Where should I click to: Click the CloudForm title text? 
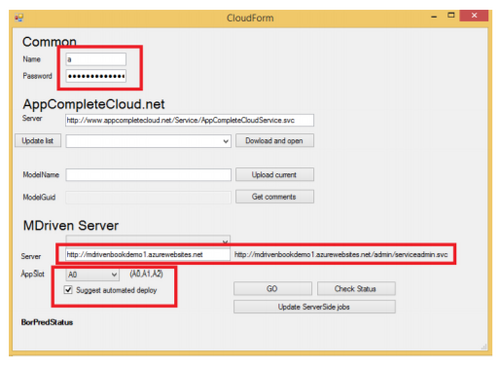click(x=250, y=18)
